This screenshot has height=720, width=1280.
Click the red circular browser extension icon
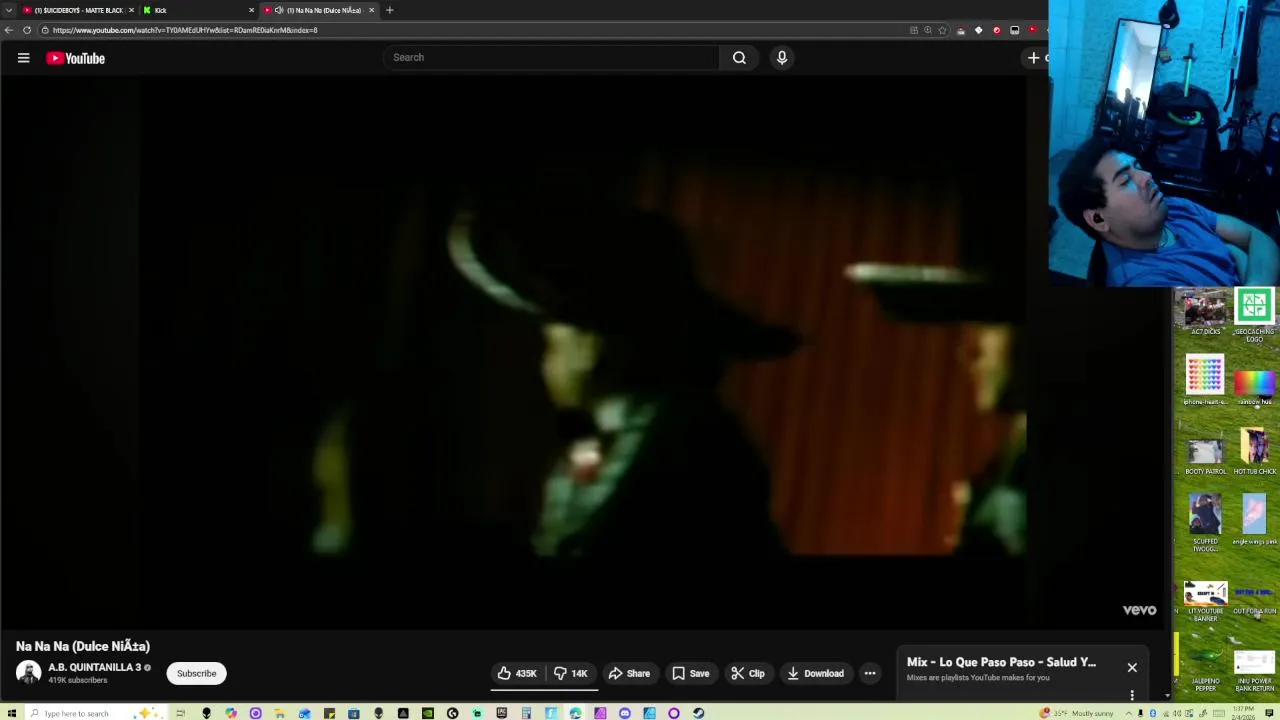(996, 30)
